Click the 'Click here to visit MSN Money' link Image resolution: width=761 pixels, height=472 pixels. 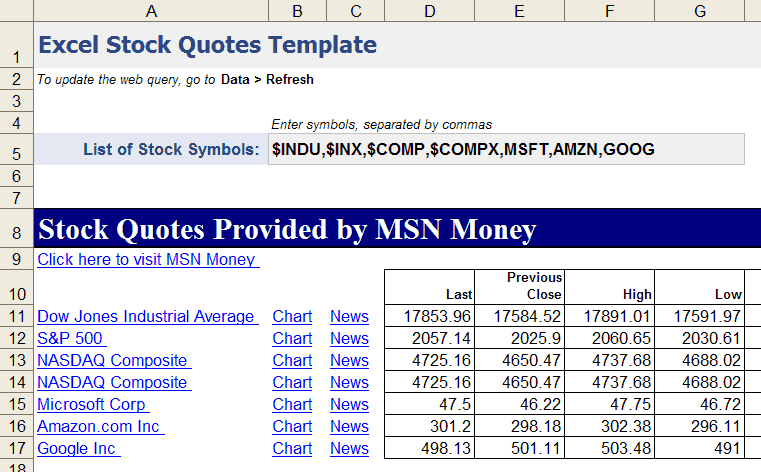click(x=146, y=260)
